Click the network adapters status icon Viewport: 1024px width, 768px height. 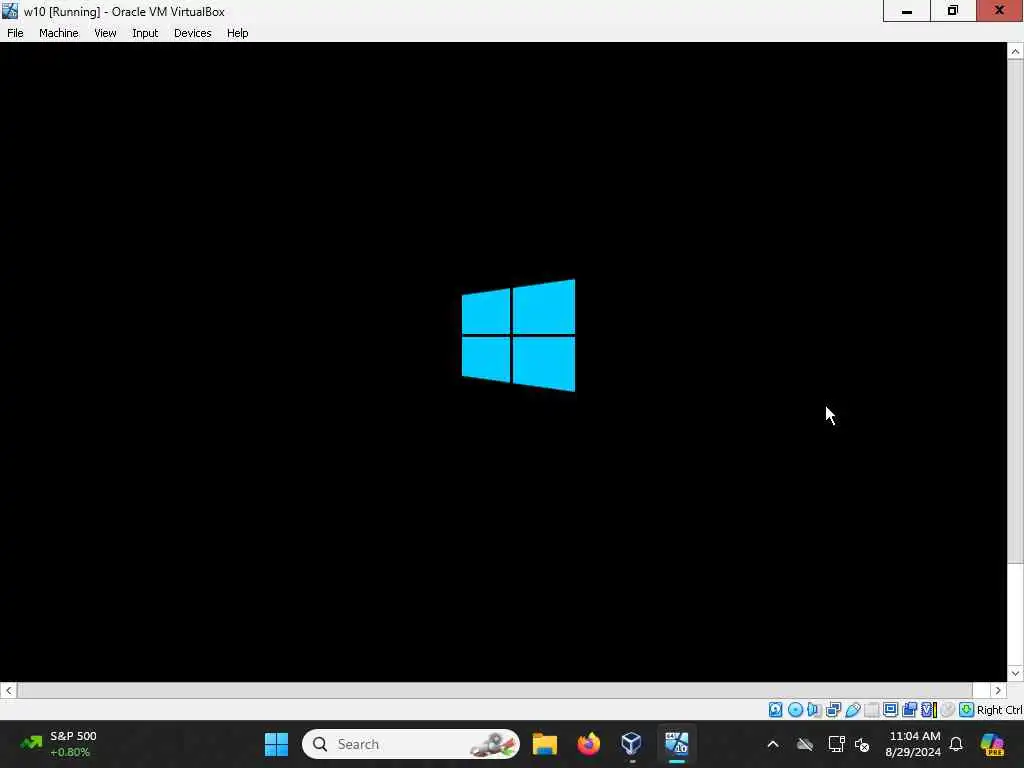pos(833,709)
